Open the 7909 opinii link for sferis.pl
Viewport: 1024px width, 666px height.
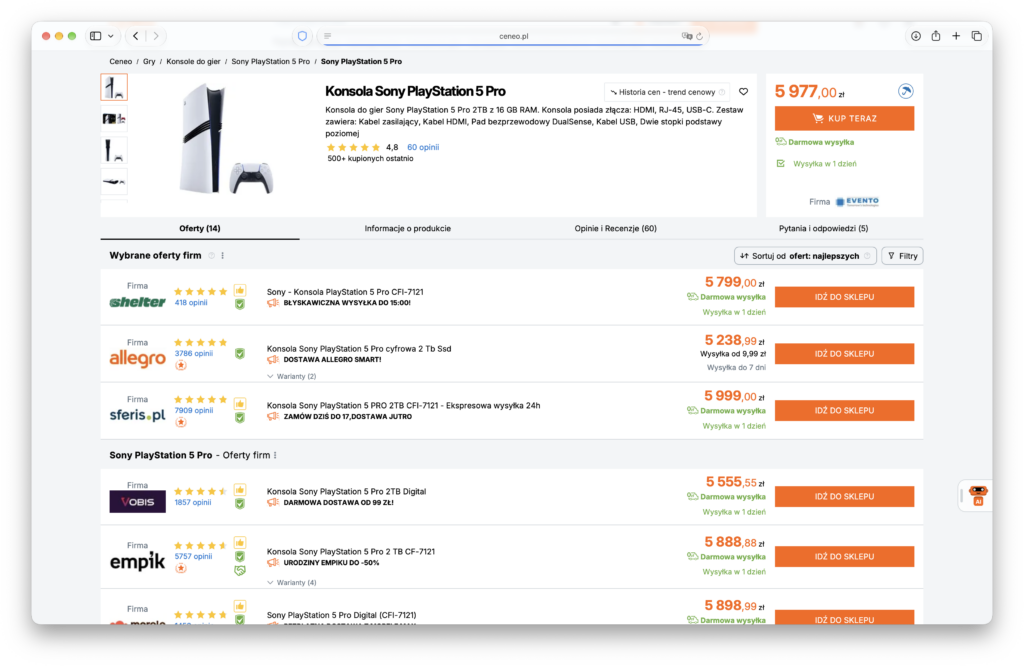coord(193,410)
